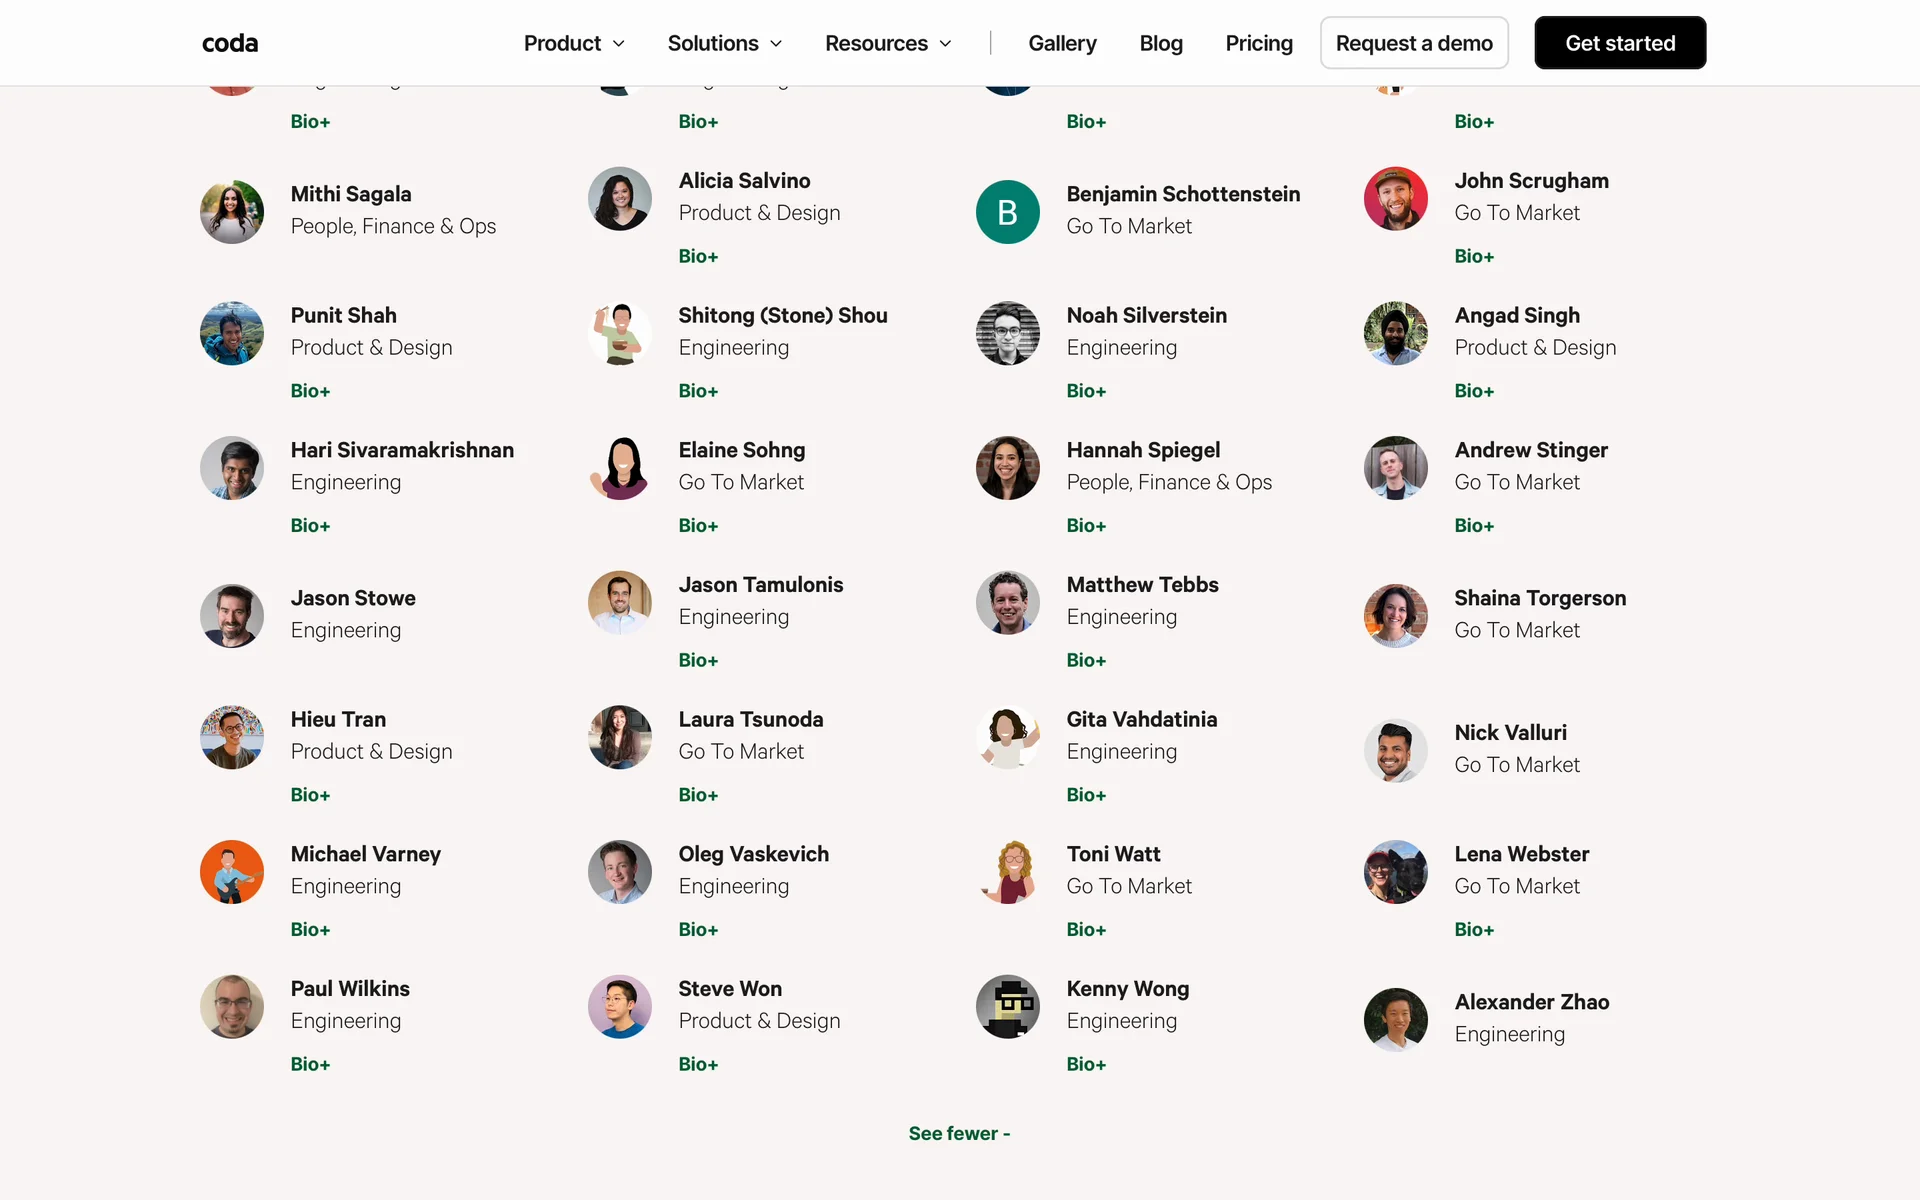The image size is (1920, 1200).
Task: Click Elaine Sohng's illustrated avatar
Action: (x=620, y=468)
